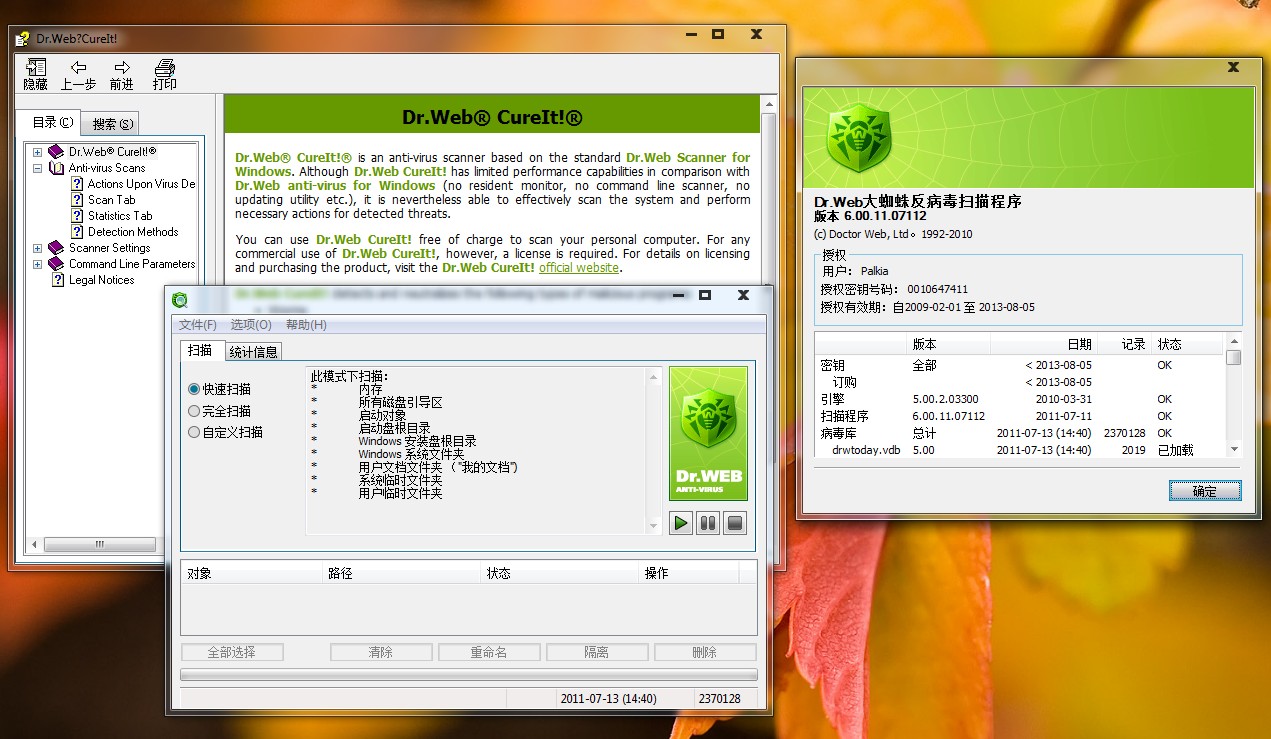Click Anti-virus Scans open book icon
This screenshot has width=1271, height=739.
56,168
